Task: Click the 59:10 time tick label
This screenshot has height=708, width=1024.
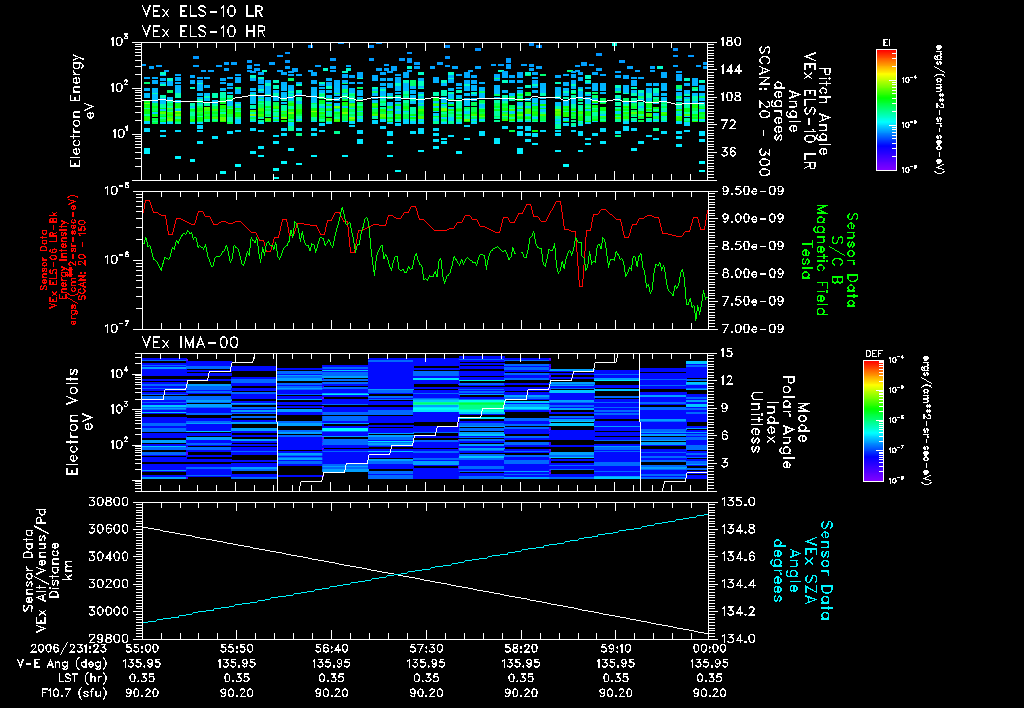Action: [615, 649]
